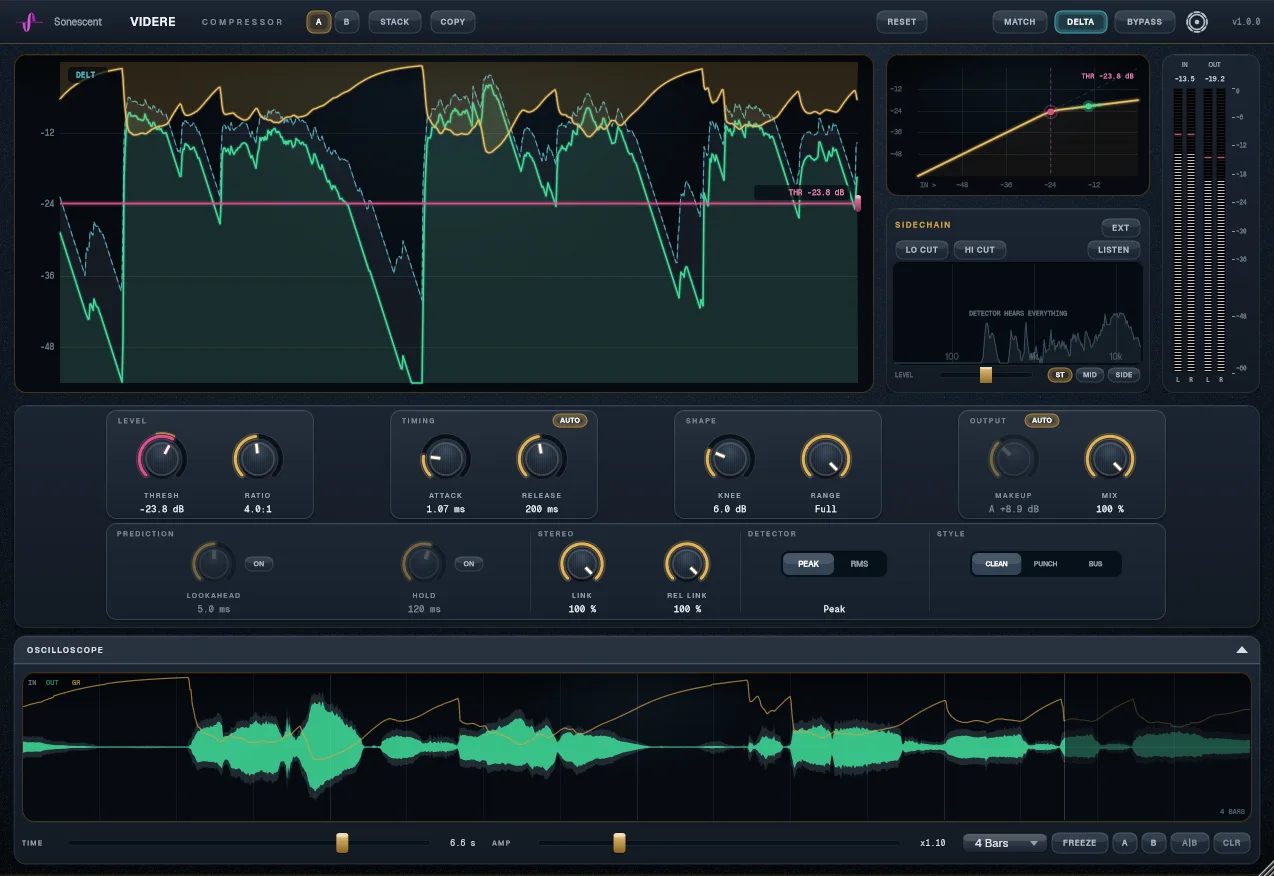The height and width of the screenshot is (876, 1274).
Task: Click the REL LINK knob
Action: (x=687, y=564)
